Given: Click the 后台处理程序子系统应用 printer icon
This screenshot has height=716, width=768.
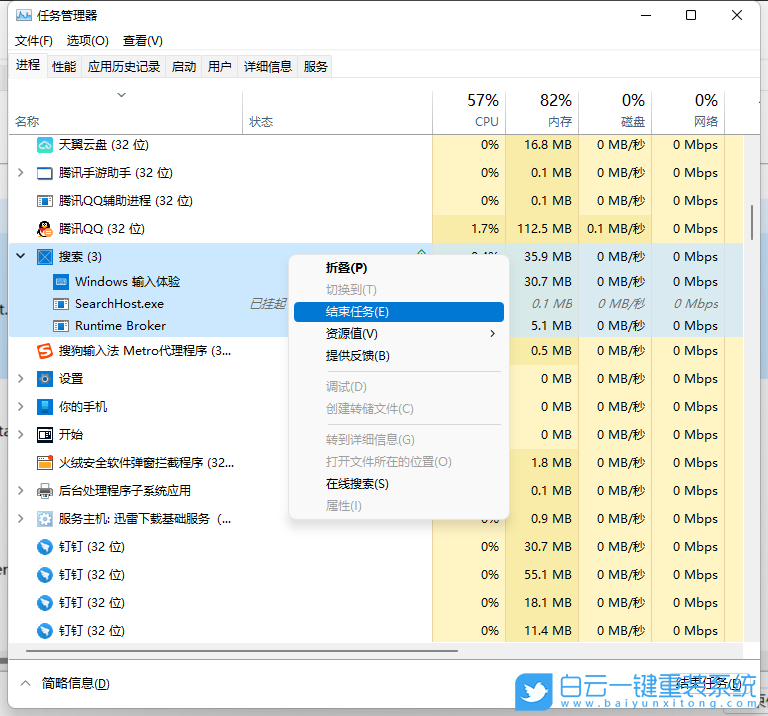Looking at the screenshot, I should pos(45,491).
